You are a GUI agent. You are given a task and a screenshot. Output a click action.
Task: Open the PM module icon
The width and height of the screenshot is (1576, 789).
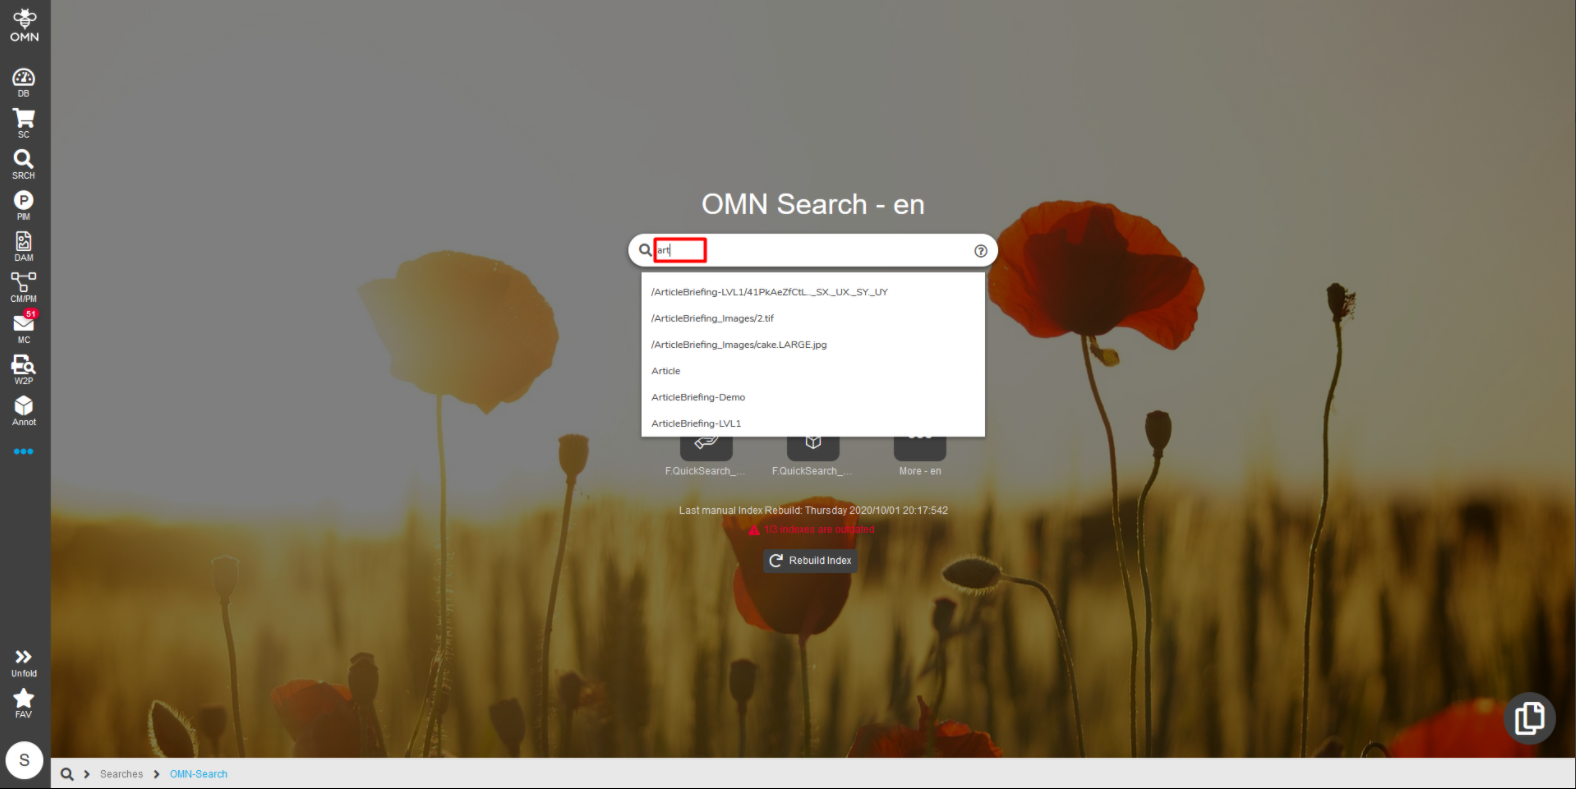click(x=24, y=206)
